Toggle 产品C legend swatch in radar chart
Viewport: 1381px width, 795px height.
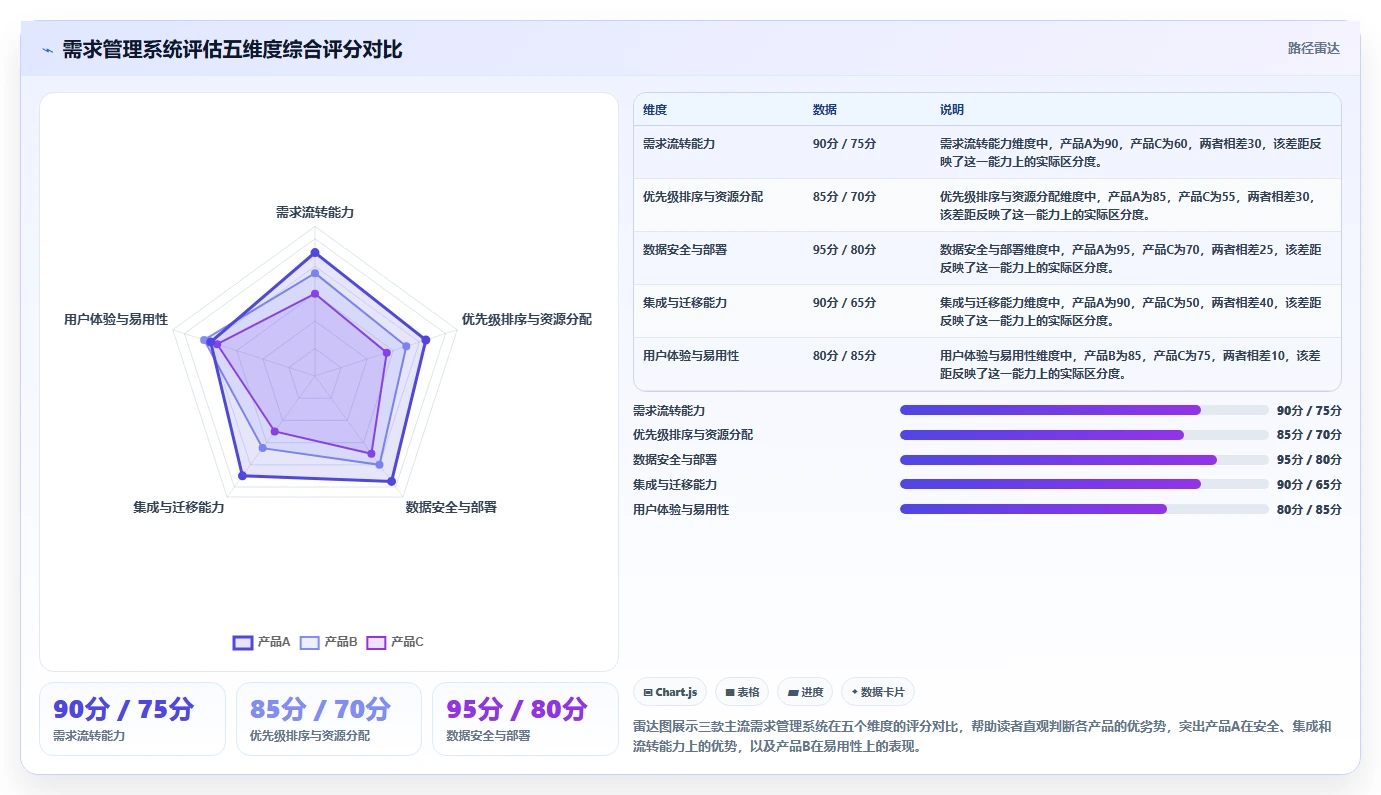tap(376, 642)
